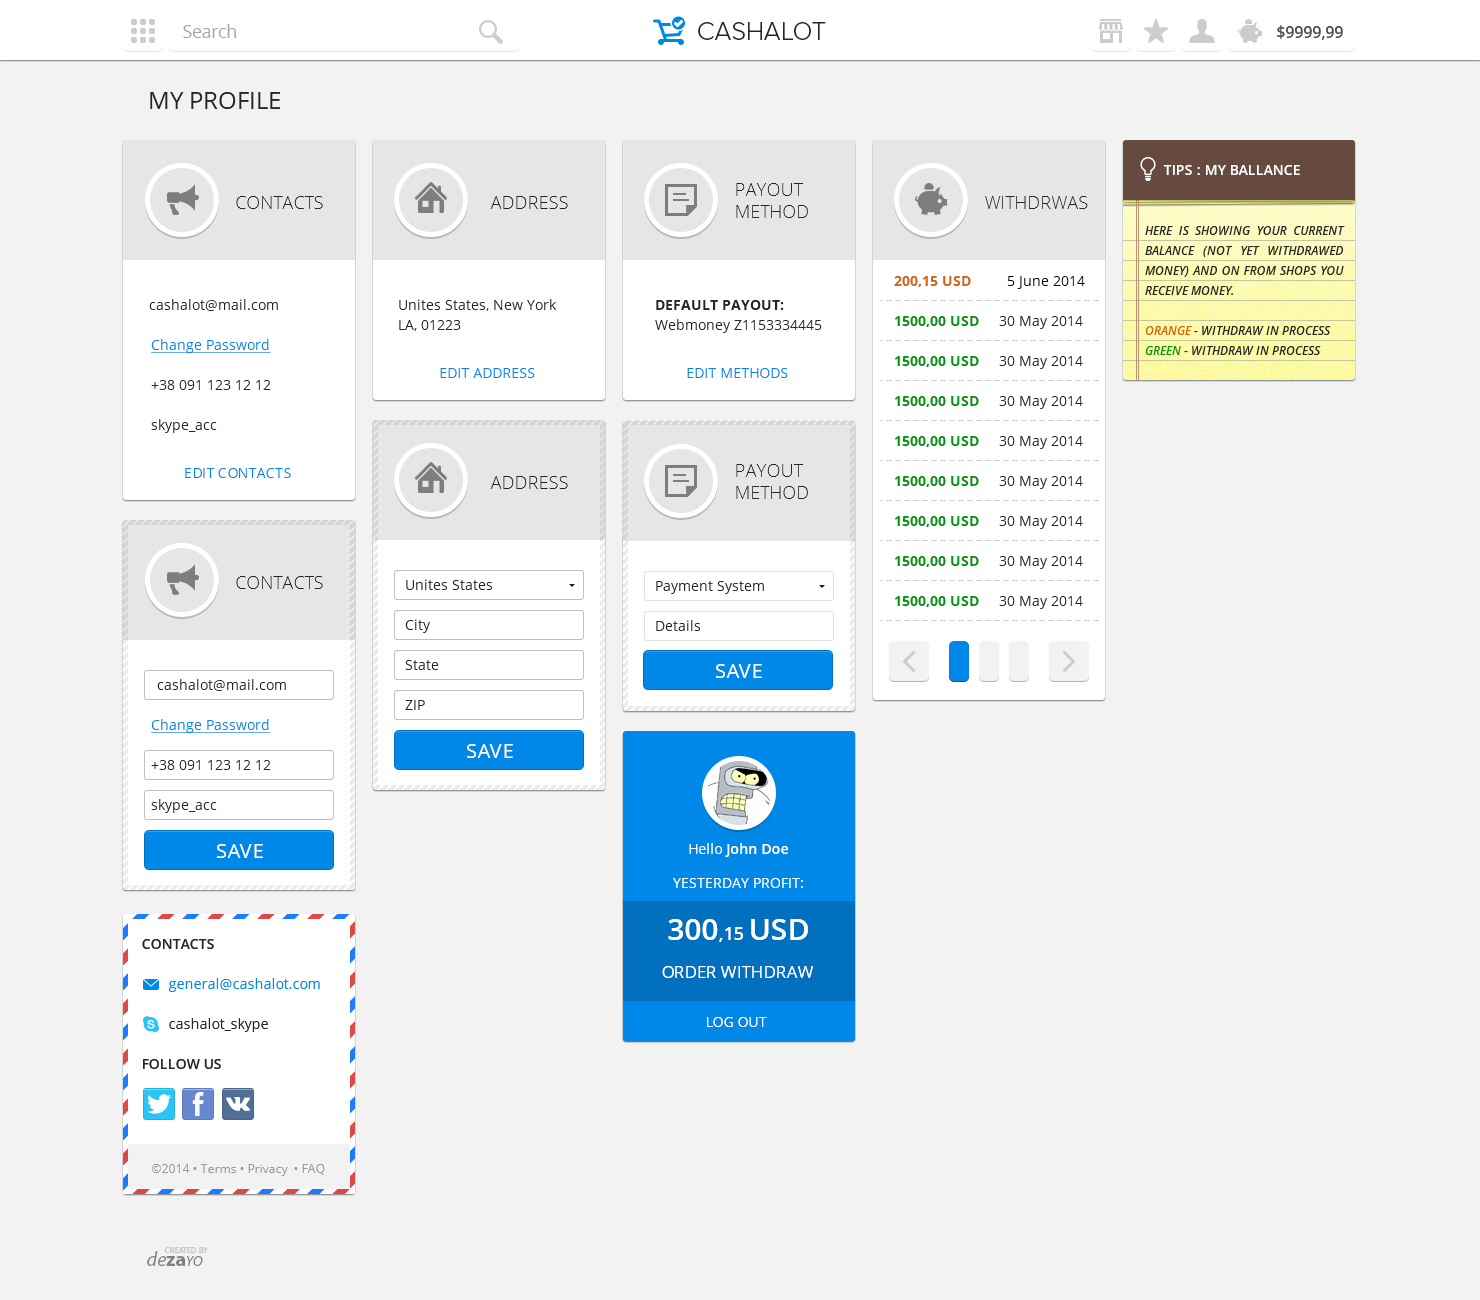
Task: Click the Skype icon beside cashalot_skype
Action: pyautogui.click(x=151, y=1024)
